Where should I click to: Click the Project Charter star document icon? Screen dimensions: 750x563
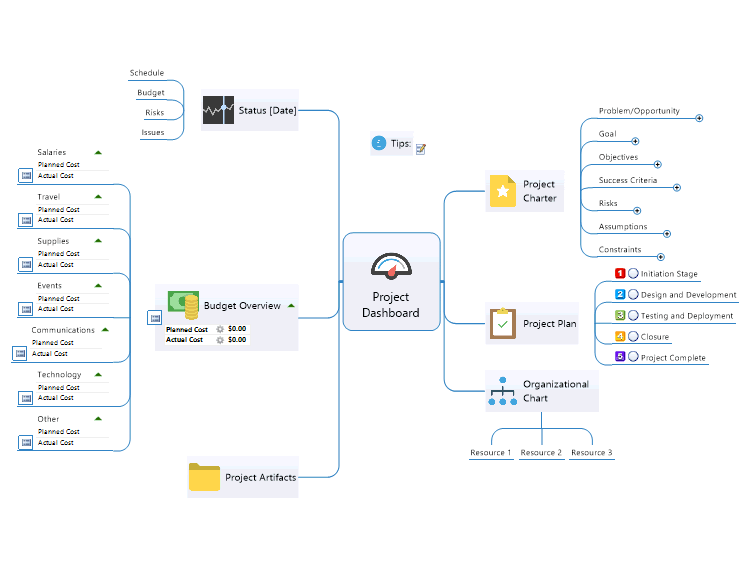(x=502, y=191)
